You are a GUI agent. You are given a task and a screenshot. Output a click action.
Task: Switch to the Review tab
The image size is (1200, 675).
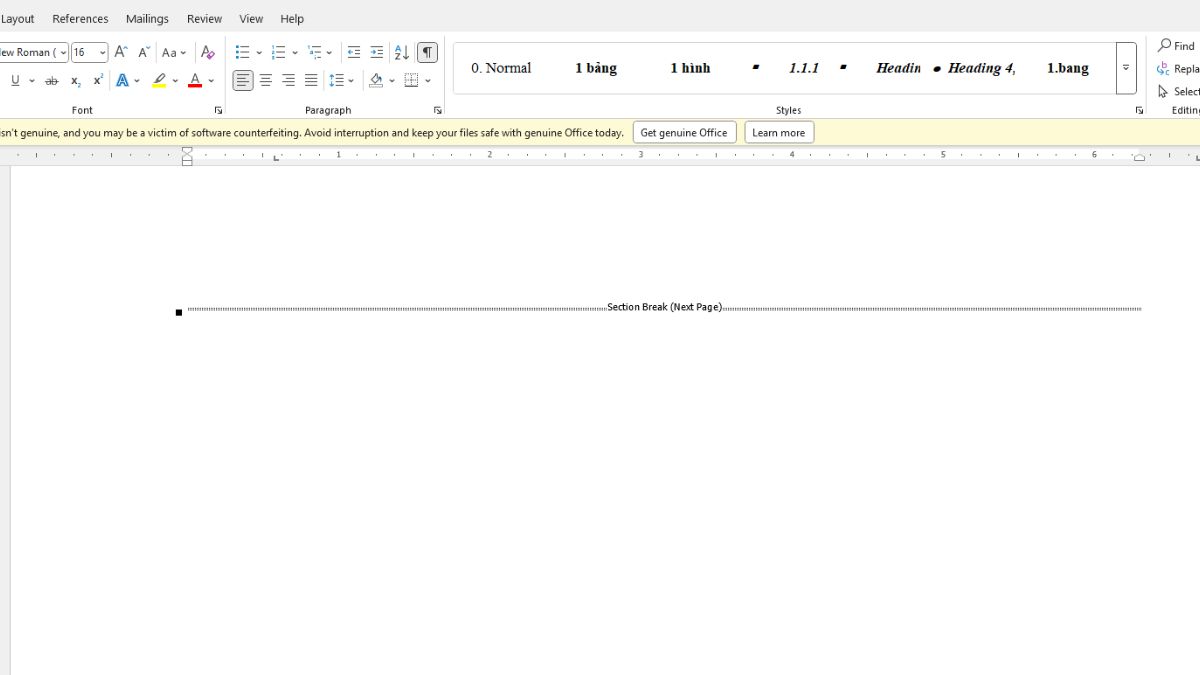pos(204,18)
